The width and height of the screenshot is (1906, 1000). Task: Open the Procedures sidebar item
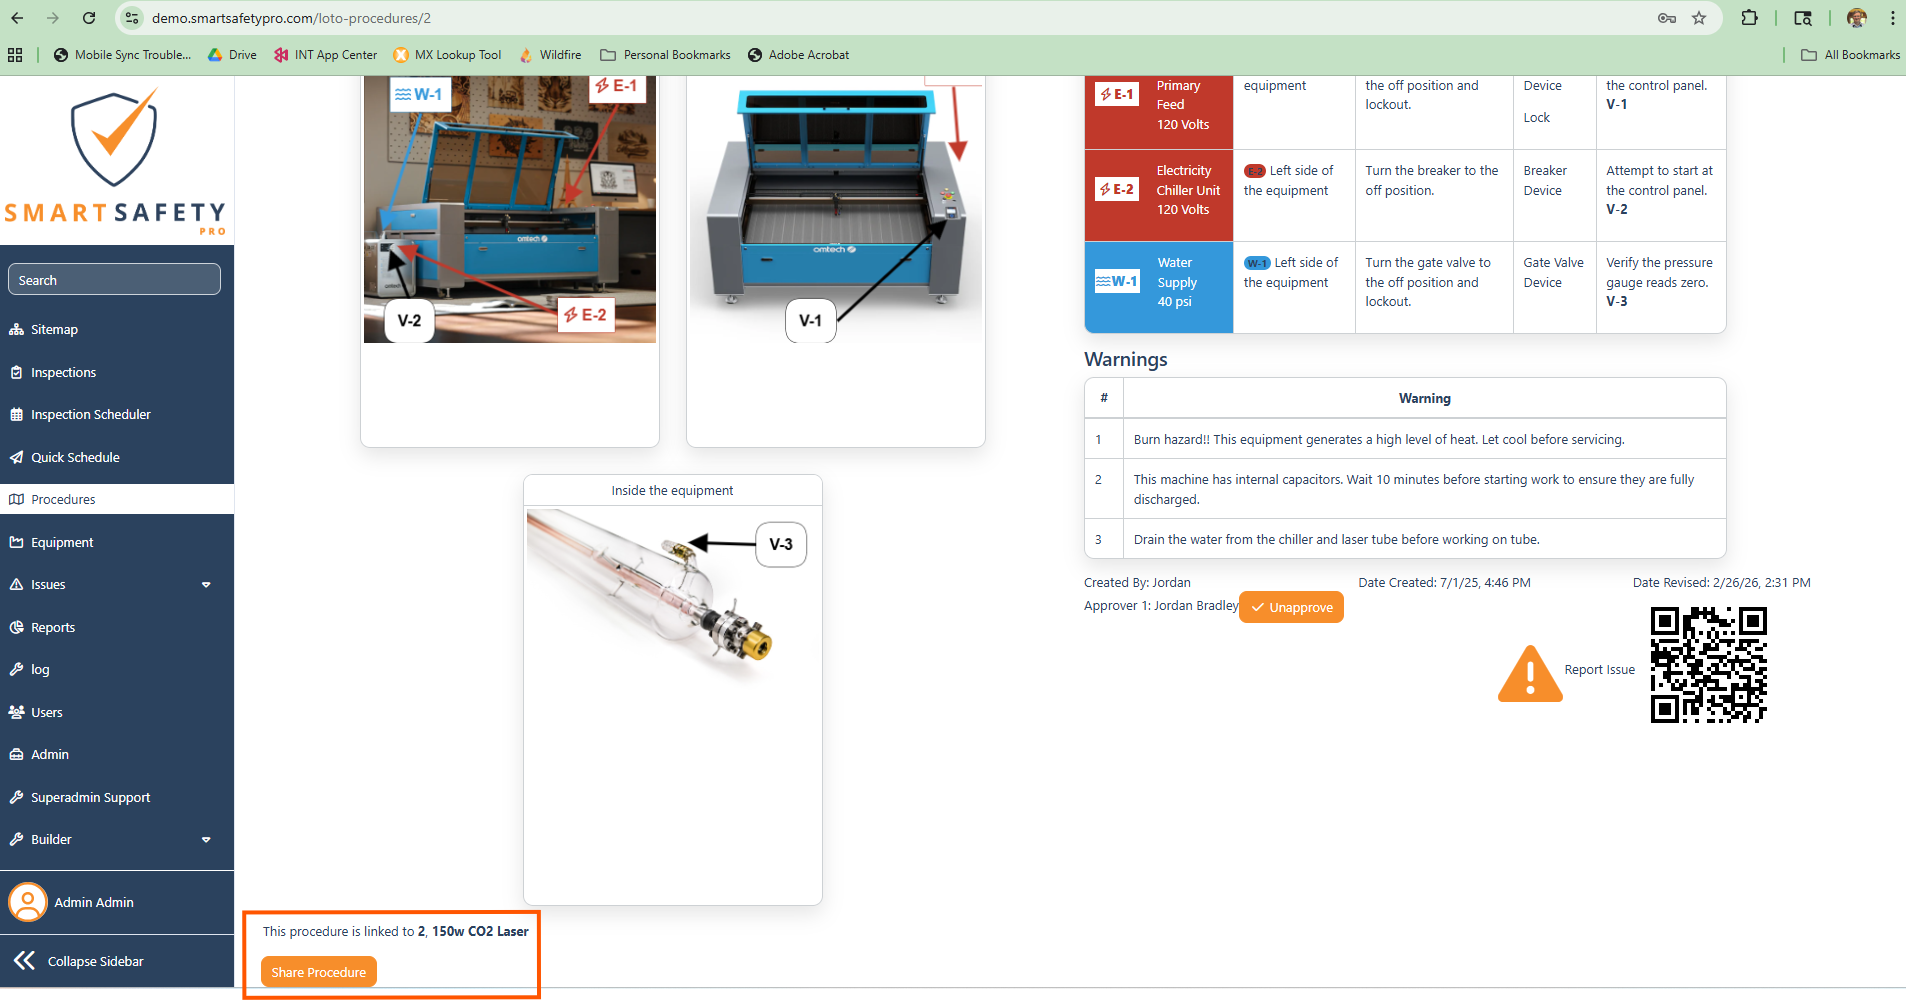click(x=63, y=499)
